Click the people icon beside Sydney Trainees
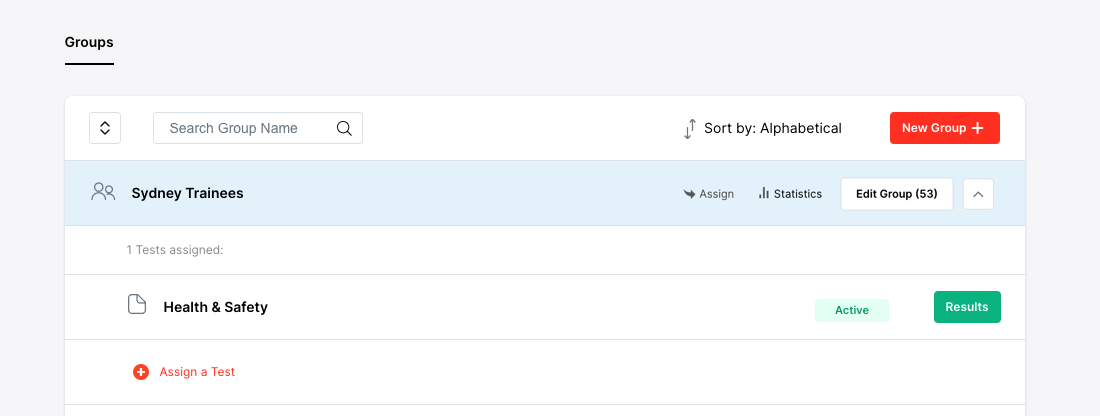This screenshot has width=1100, height=416. [x=103, y=192]
